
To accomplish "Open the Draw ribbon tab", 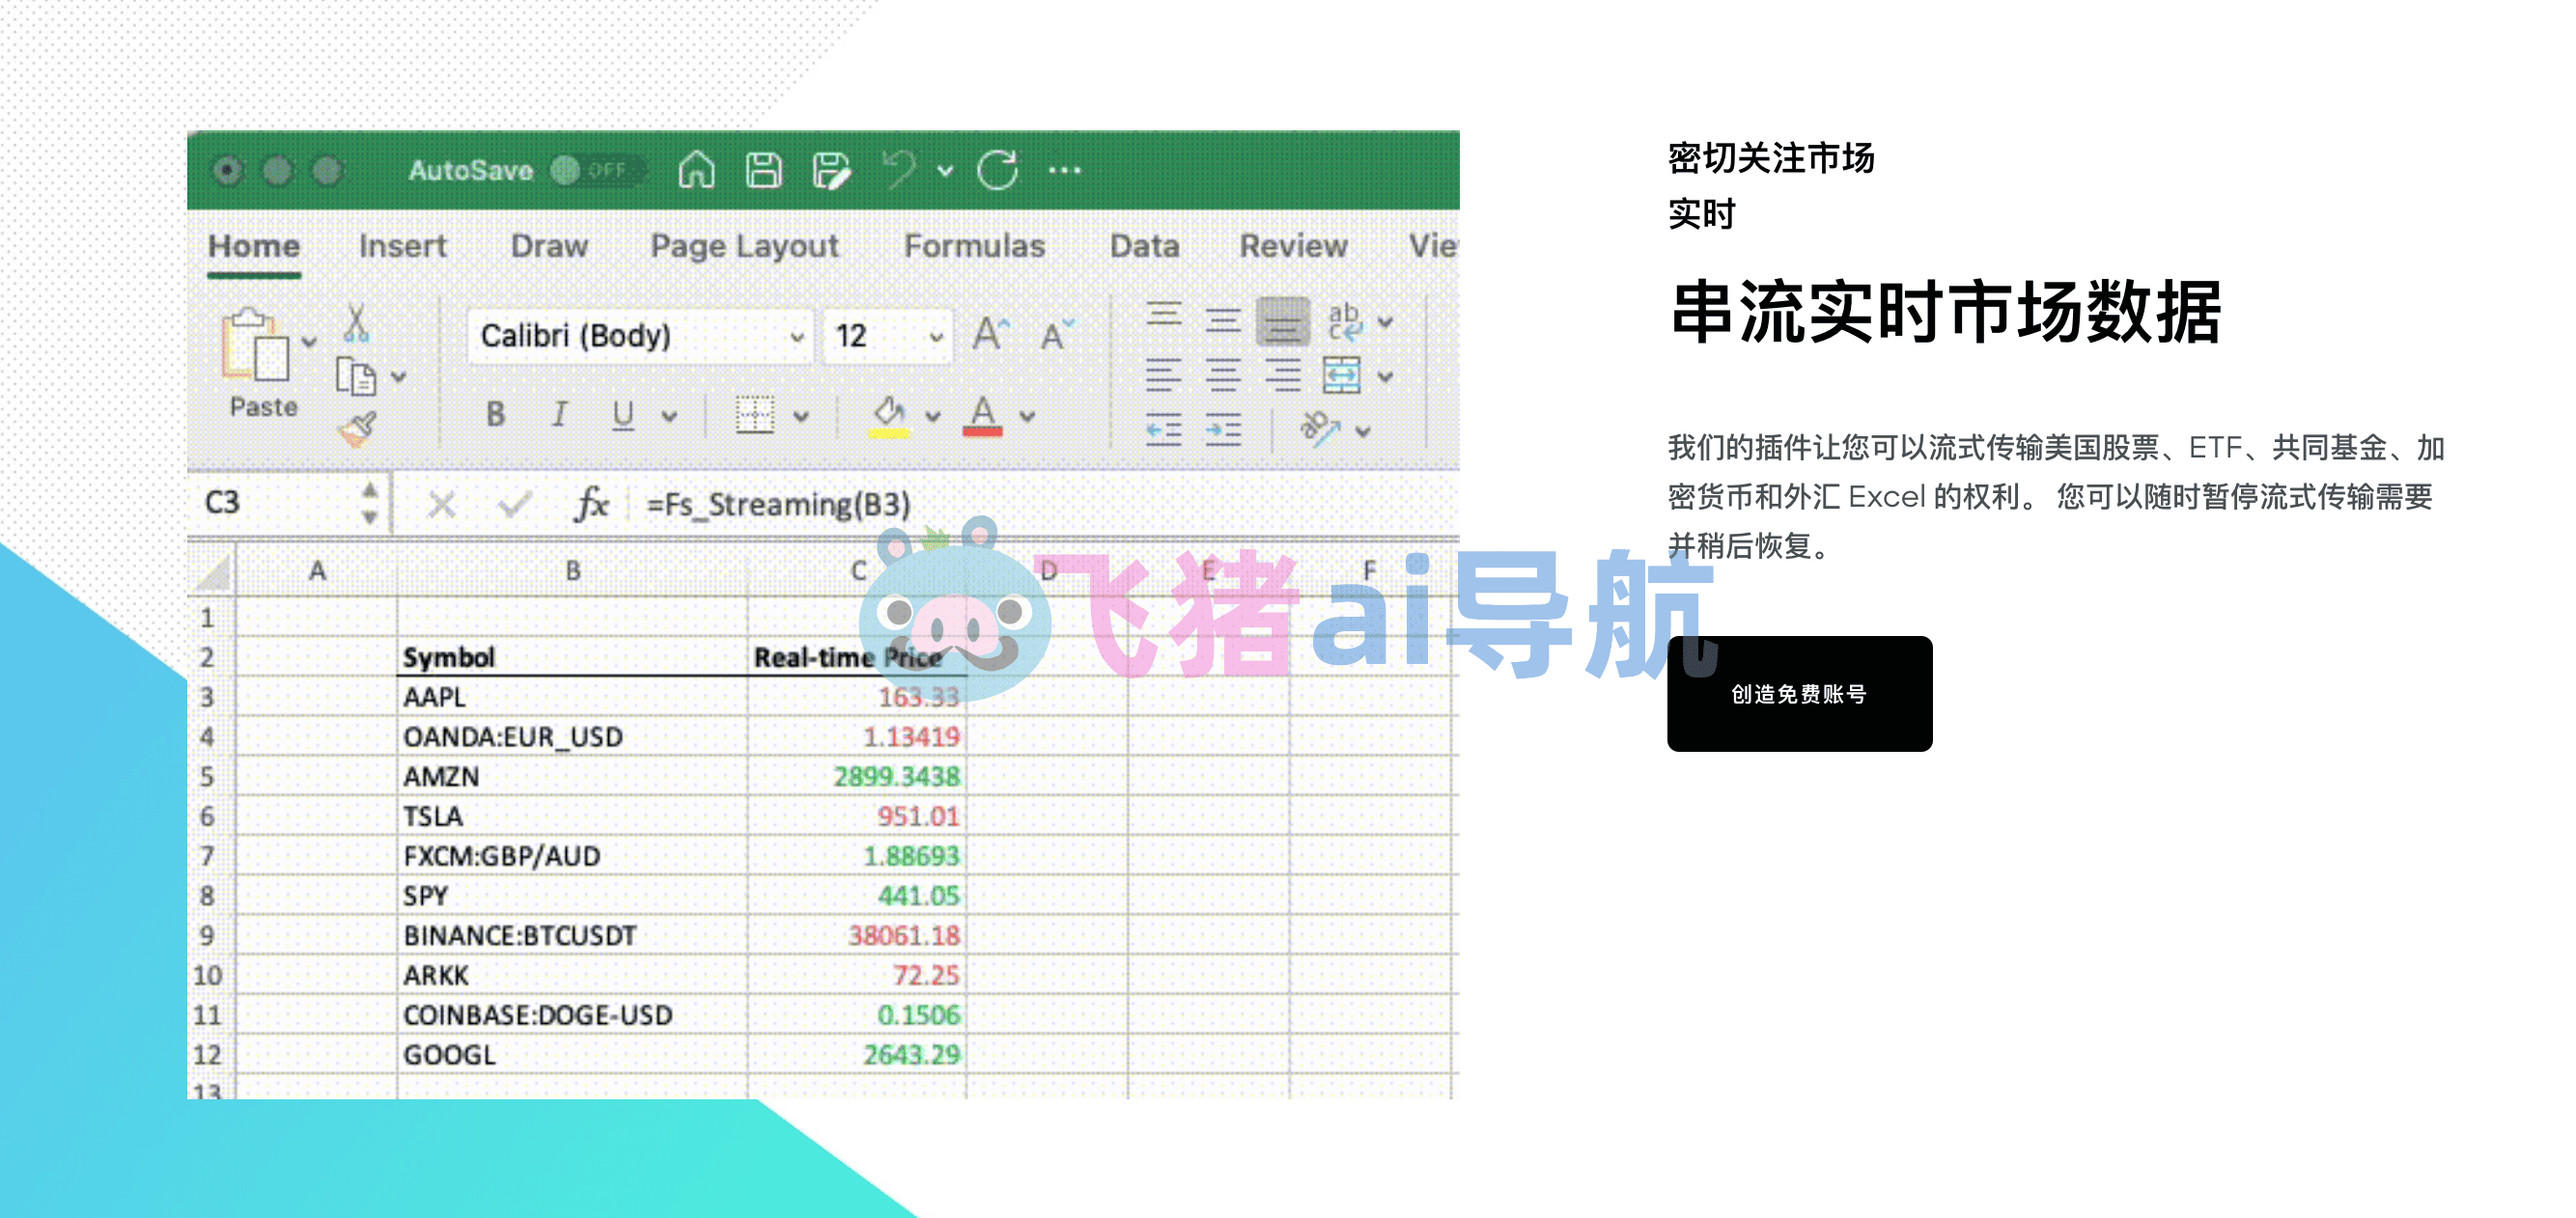I will point(549,246).
